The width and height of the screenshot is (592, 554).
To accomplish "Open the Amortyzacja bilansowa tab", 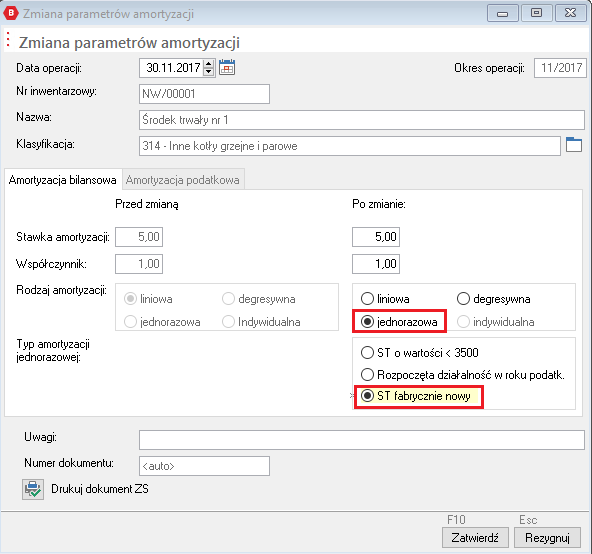I will (63, 180).
